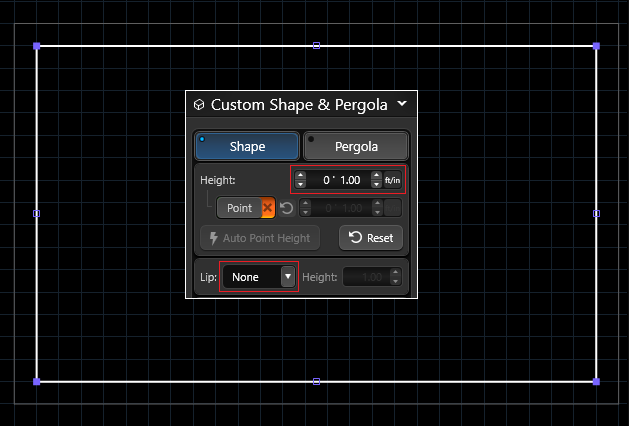Click the bottom-right corner handle of rectangle
629x426 pixels.
[x=596, y=381]
